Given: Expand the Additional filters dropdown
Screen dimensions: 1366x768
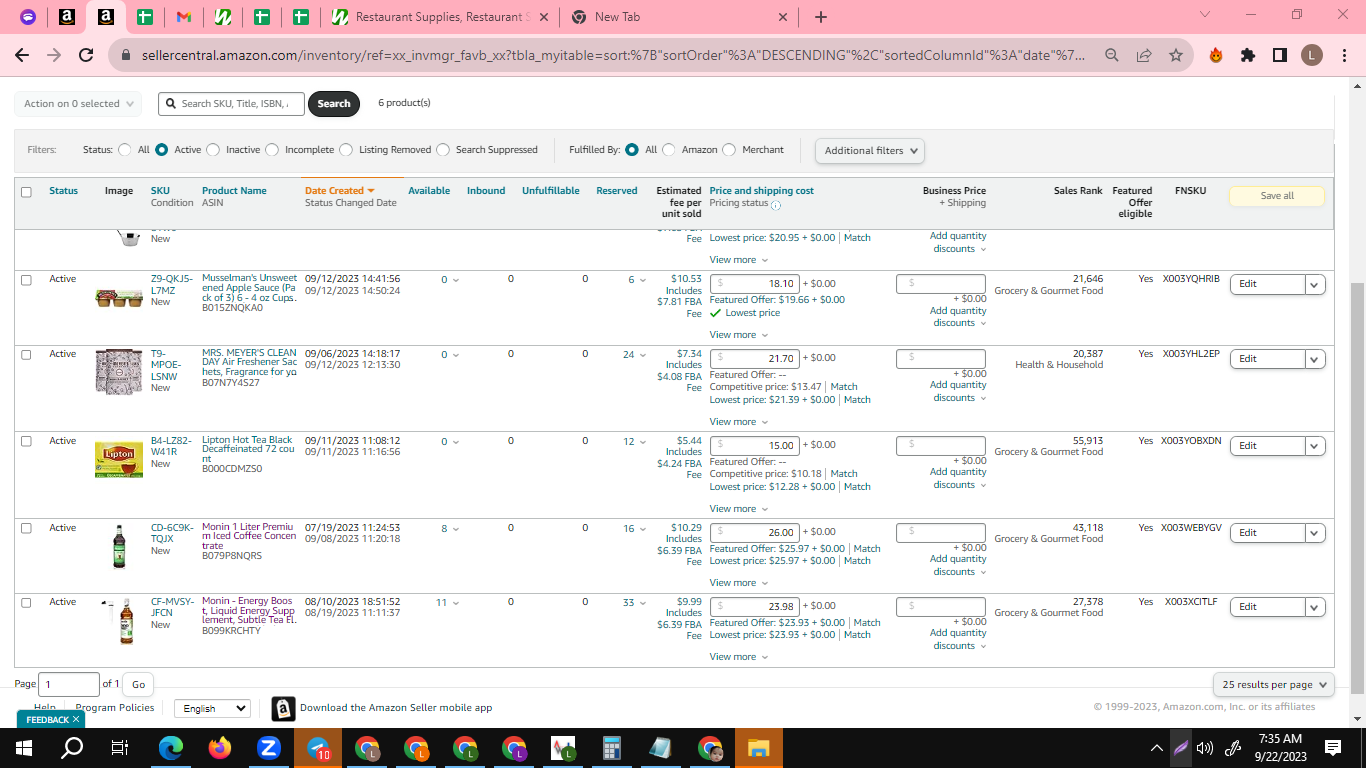Looking at the screenshot, I should (870, 151).
